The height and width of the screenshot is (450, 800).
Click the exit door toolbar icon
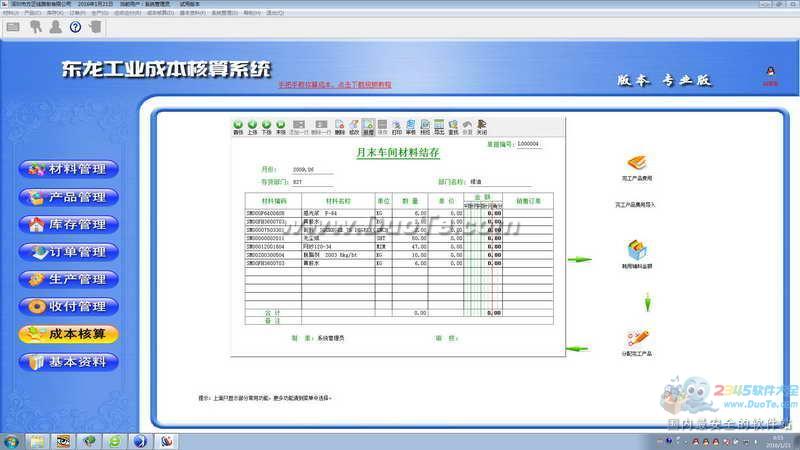tap(95, 27)
